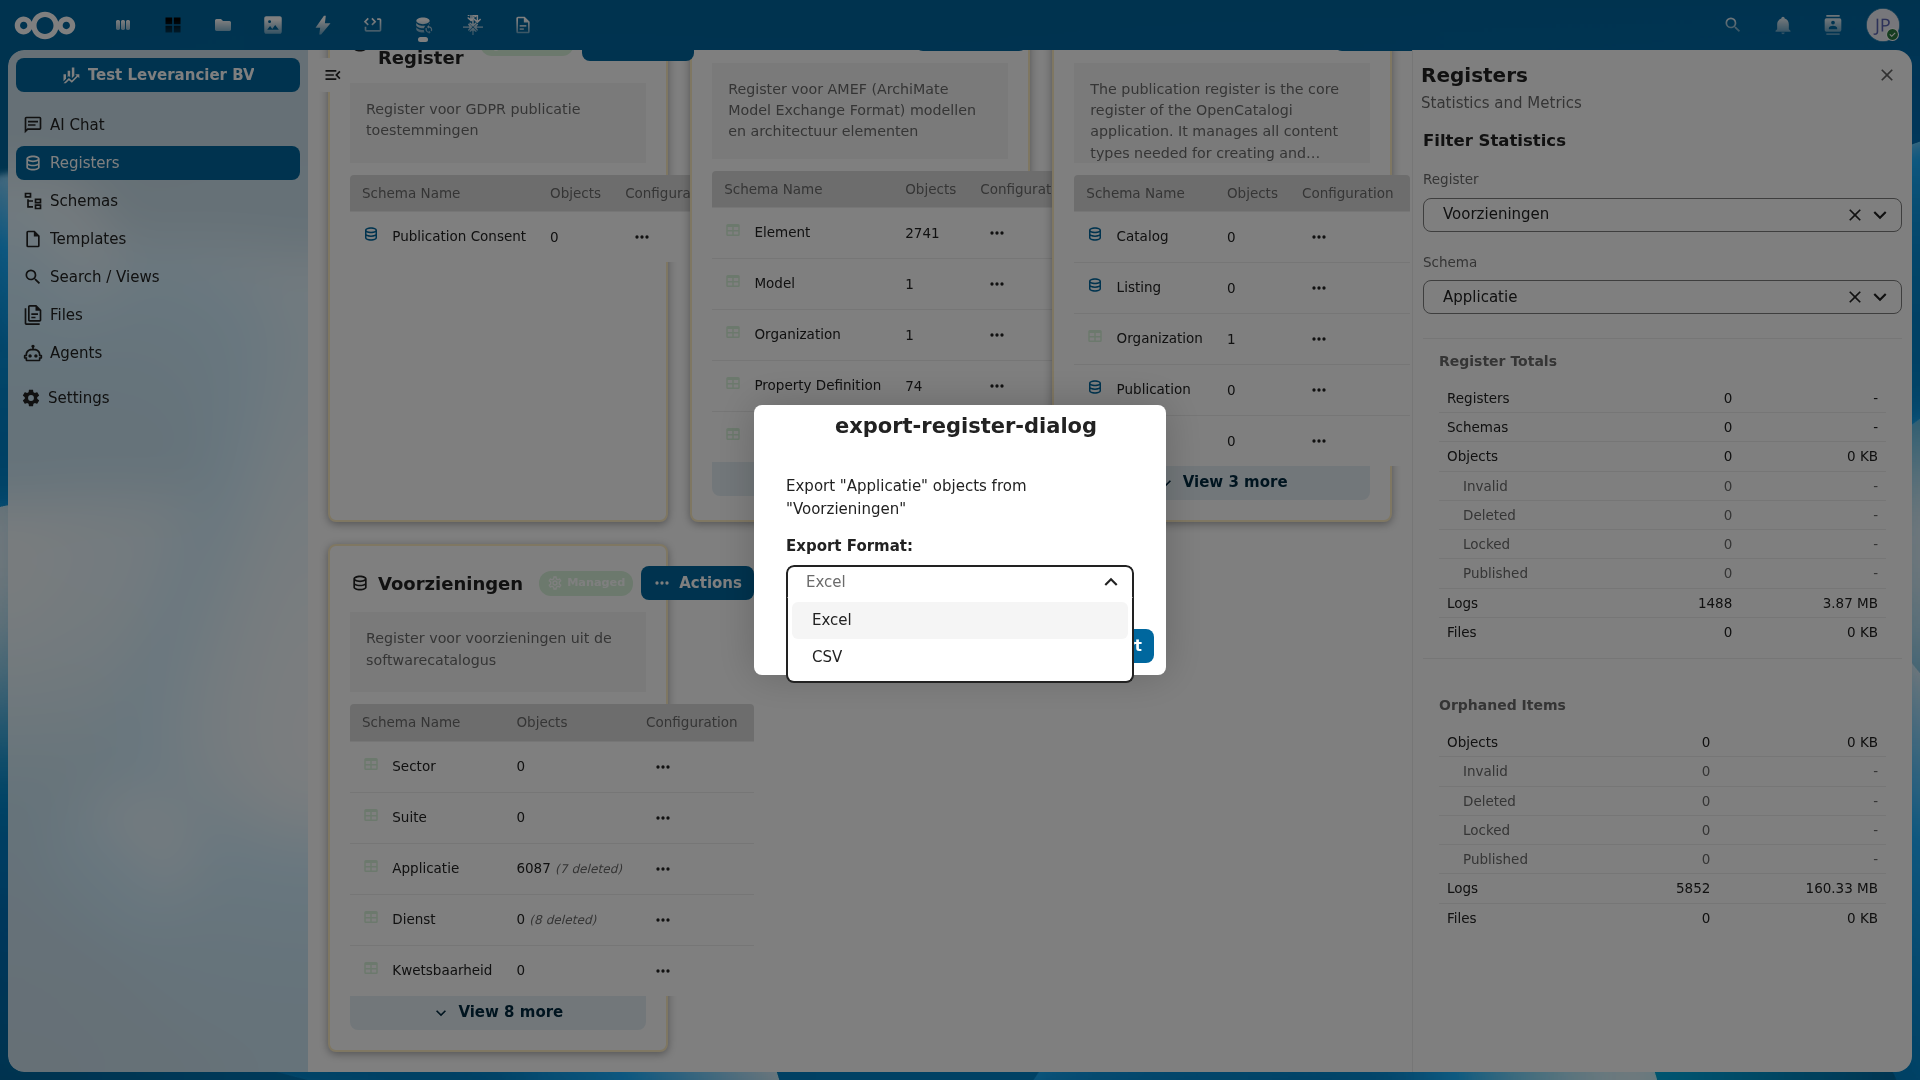Select CSV as export format

click(x=827, y=656)
